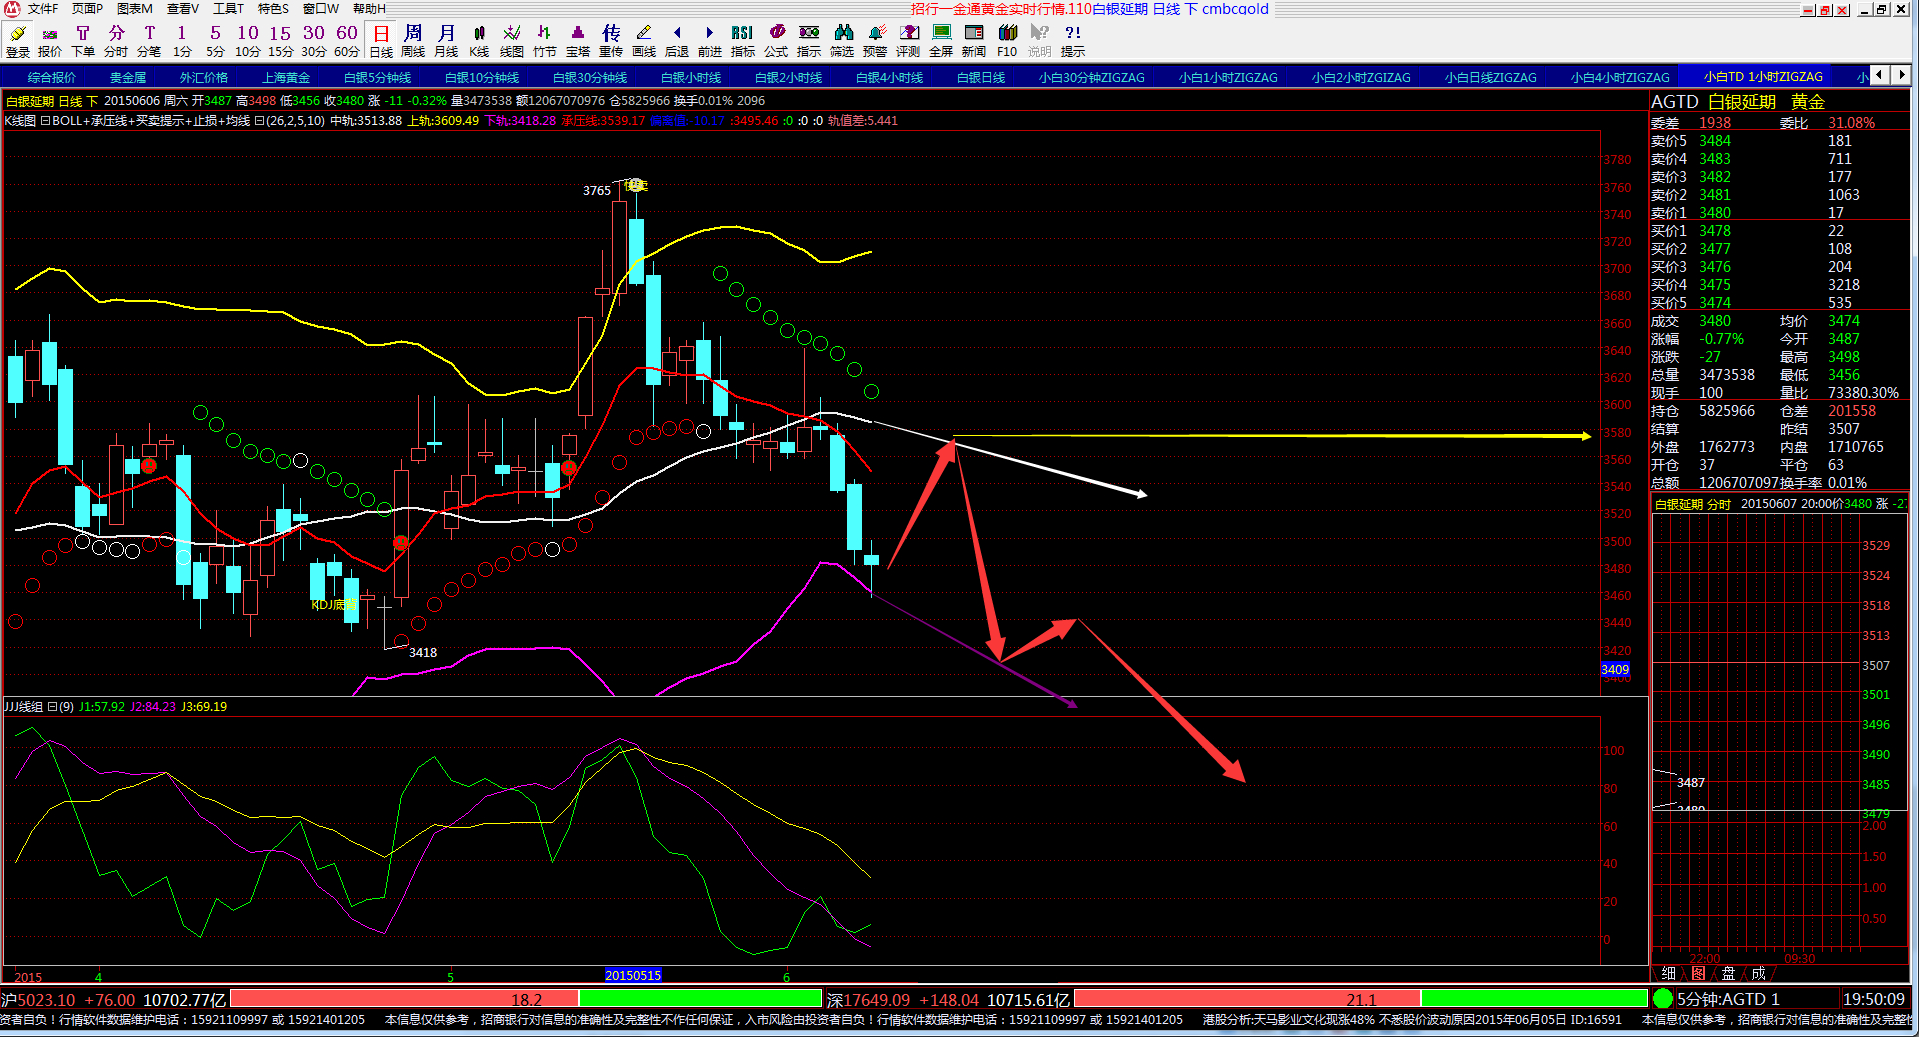The width and height of the screenshot is (1919, 1037).
Task: Toggle the 周线 weekly period button
Action: [413, 41]
